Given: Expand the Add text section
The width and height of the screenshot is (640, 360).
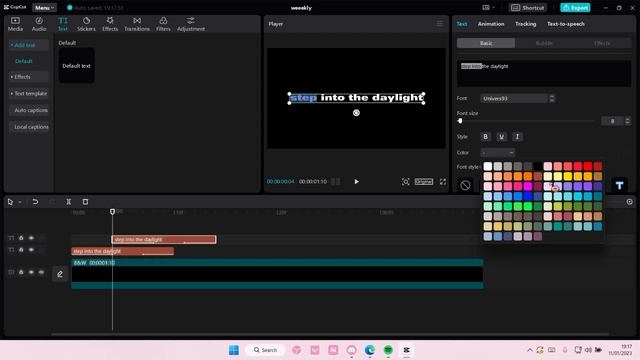Looking at the screenshot, I should [x=29, y=45].
